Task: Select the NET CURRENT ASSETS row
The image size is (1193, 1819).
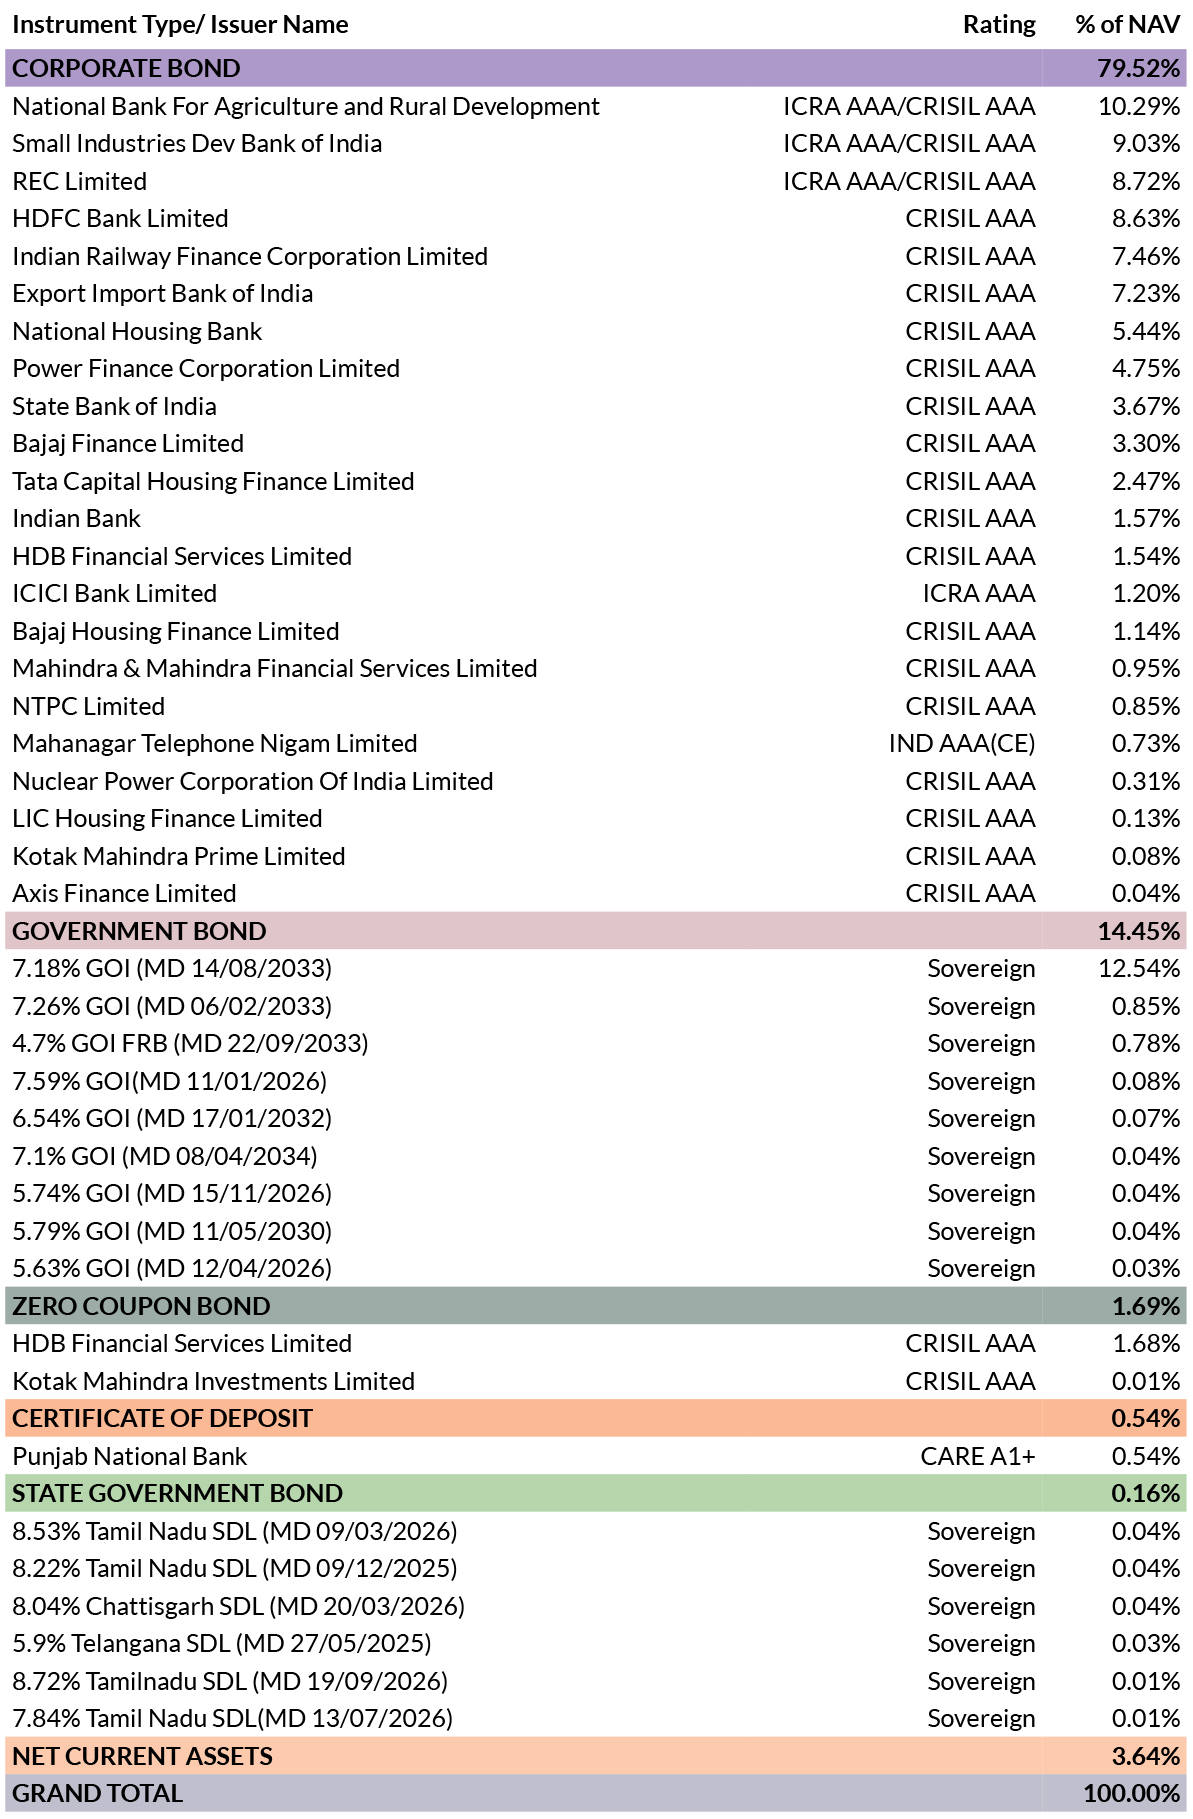Action: coord(596,1756)
